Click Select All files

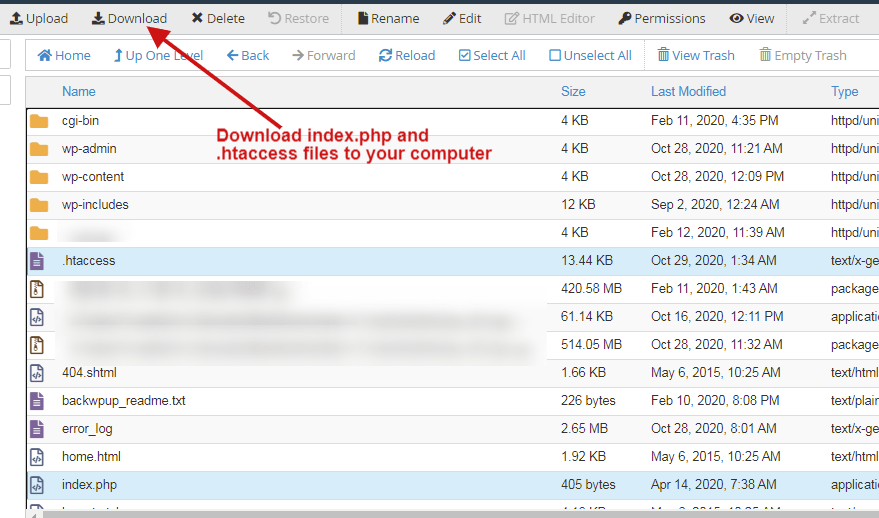coord(492,56)
